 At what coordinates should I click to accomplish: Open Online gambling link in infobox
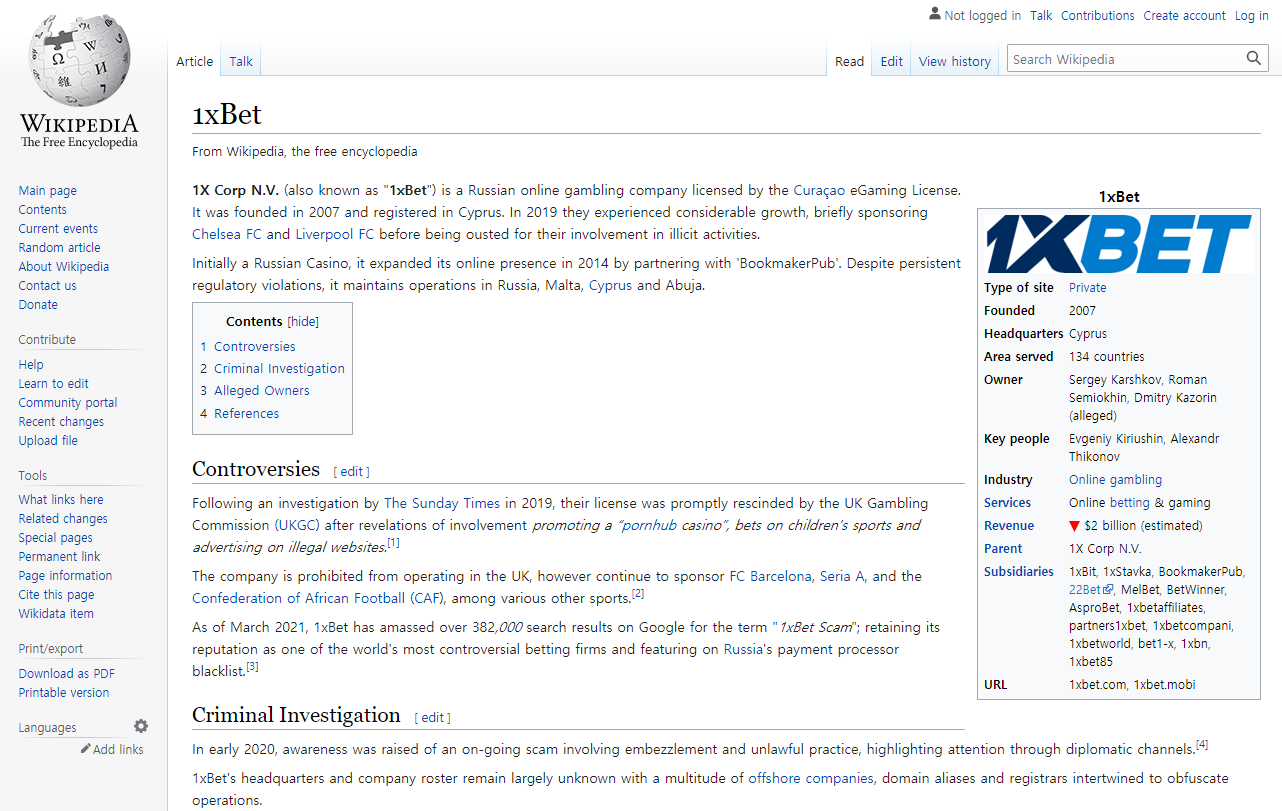pyautogui.click(x=1116, y=480)
